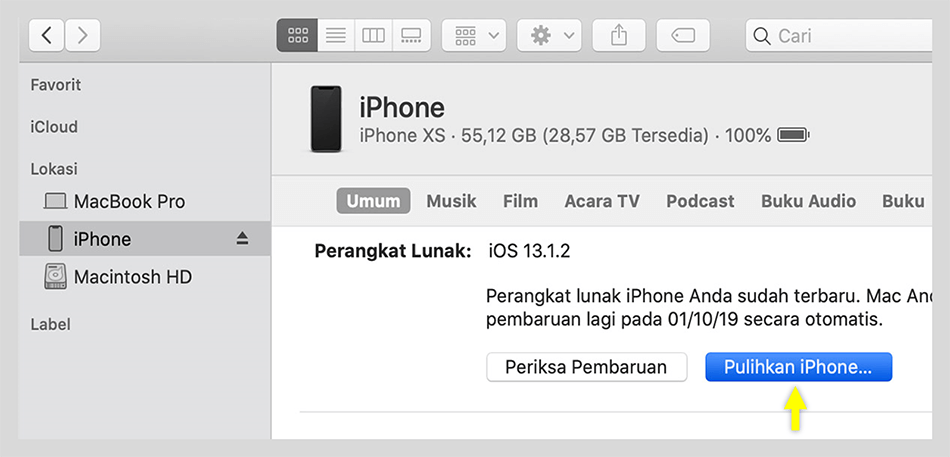Open the Acara TV tab
Viewport: 950px width, 457px height.
(602, 201)
